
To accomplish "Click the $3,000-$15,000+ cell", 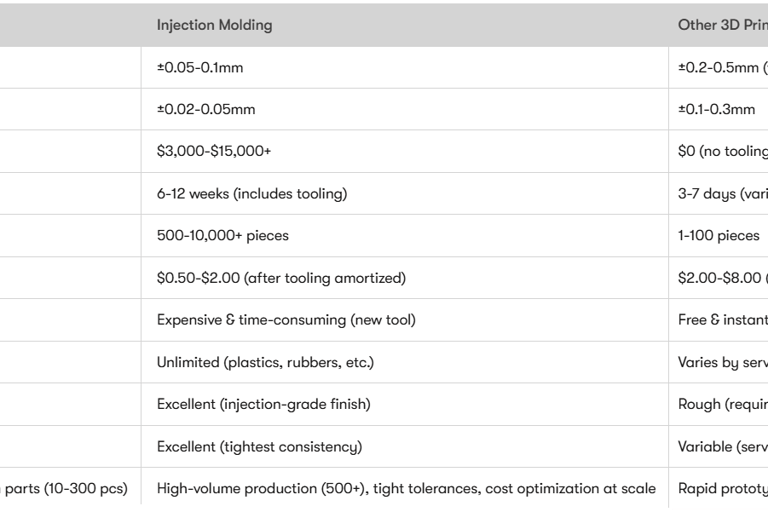I will [214, 152].
